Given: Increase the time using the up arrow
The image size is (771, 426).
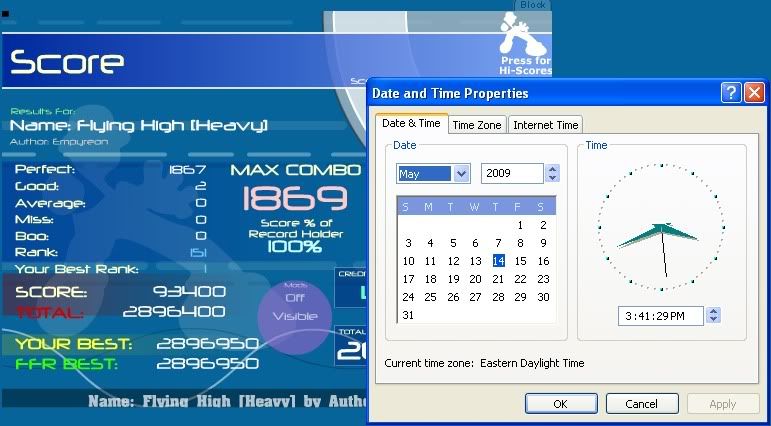Looking at the screenshot, I should (x=713, y=311).
